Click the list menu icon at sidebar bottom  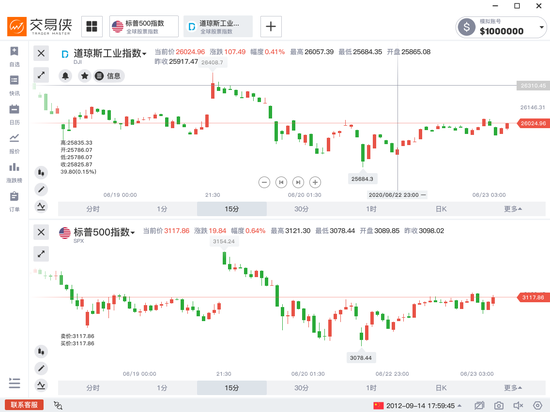point(14,383)
